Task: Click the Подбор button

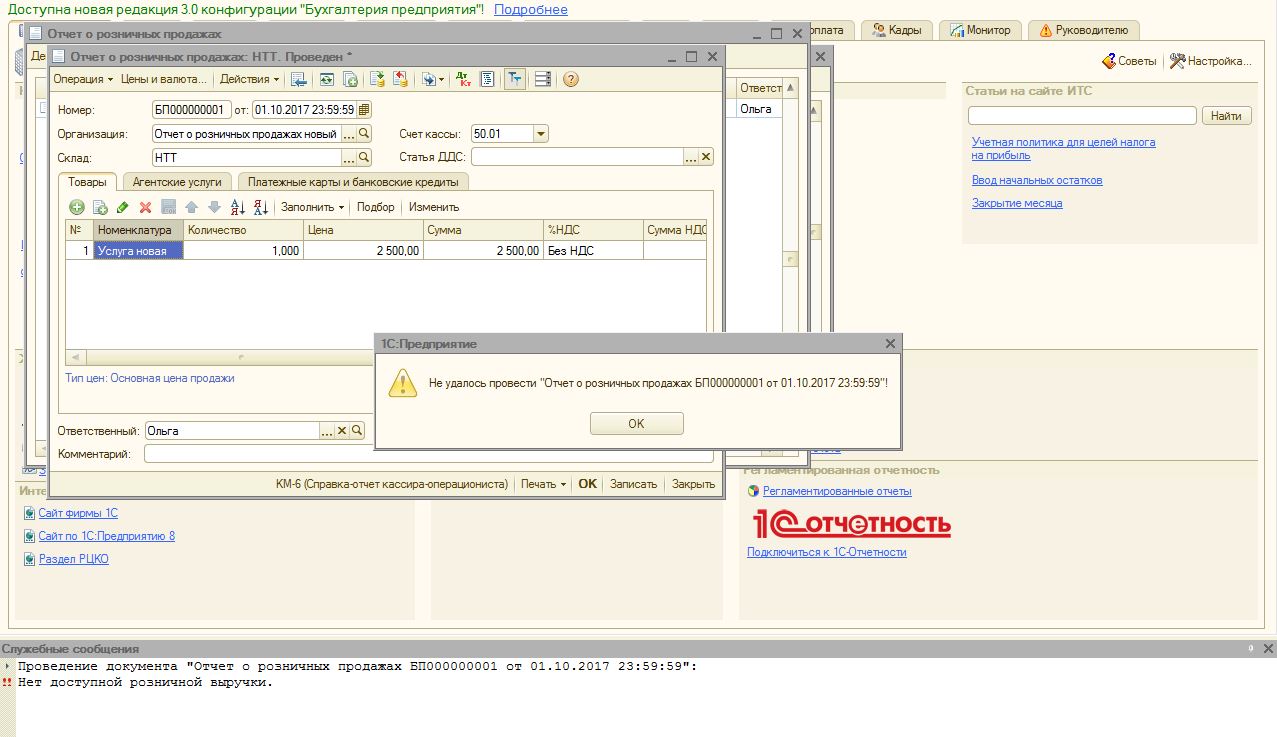Action: (x=376, y=207)
